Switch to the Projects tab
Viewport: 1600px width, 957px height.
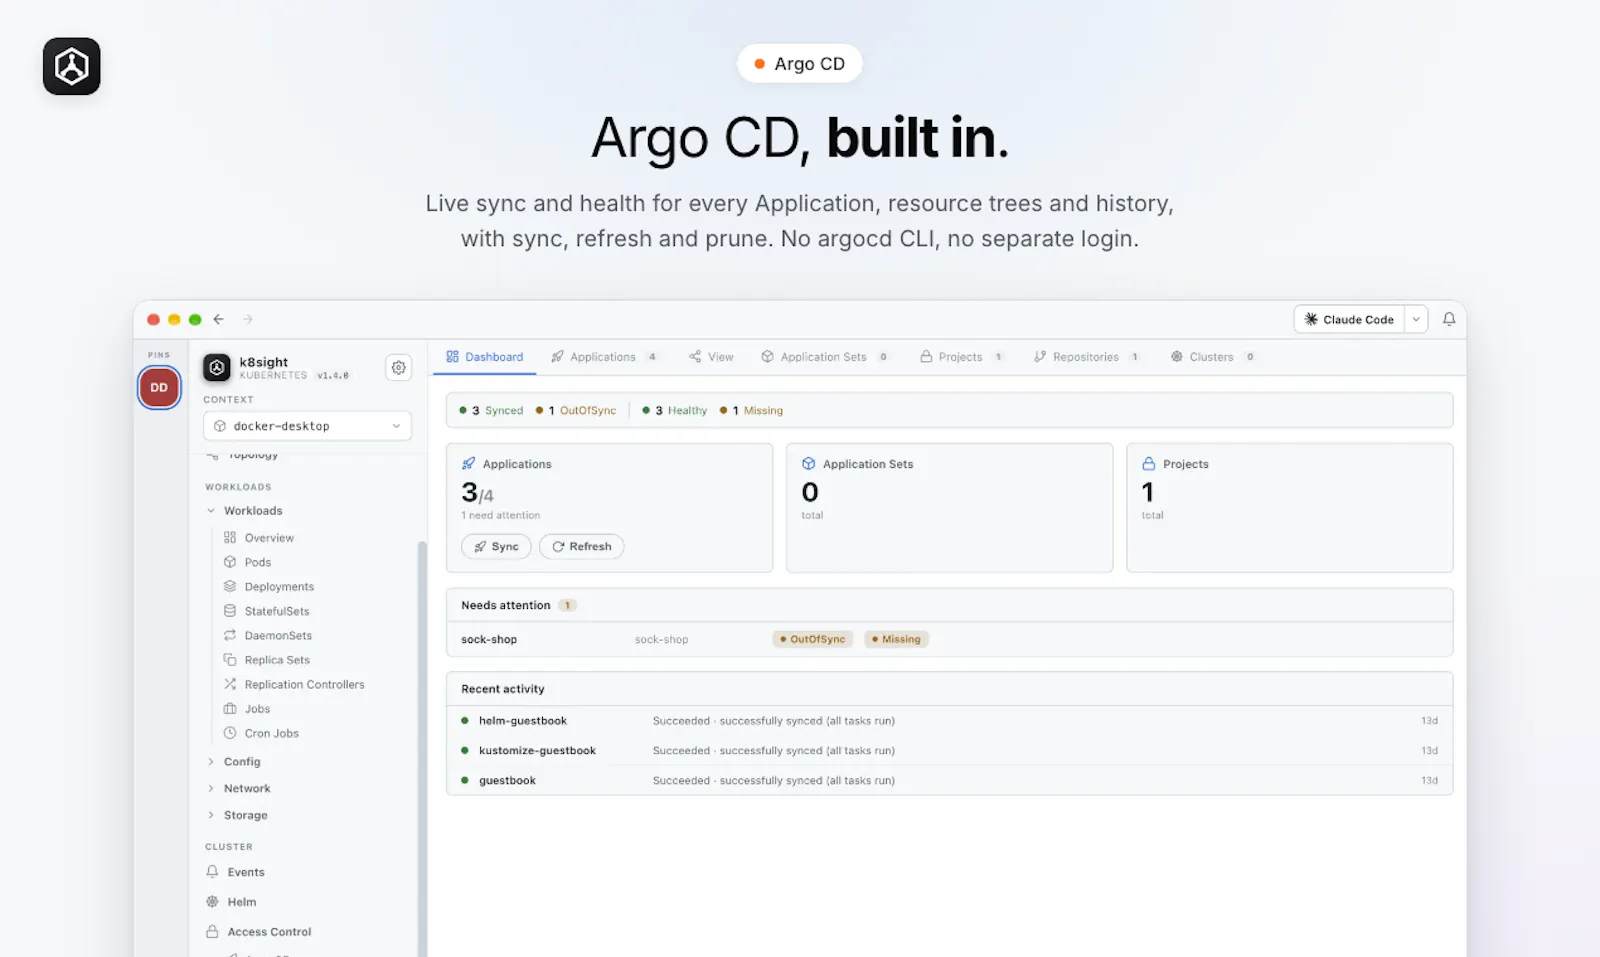point(961,357)
